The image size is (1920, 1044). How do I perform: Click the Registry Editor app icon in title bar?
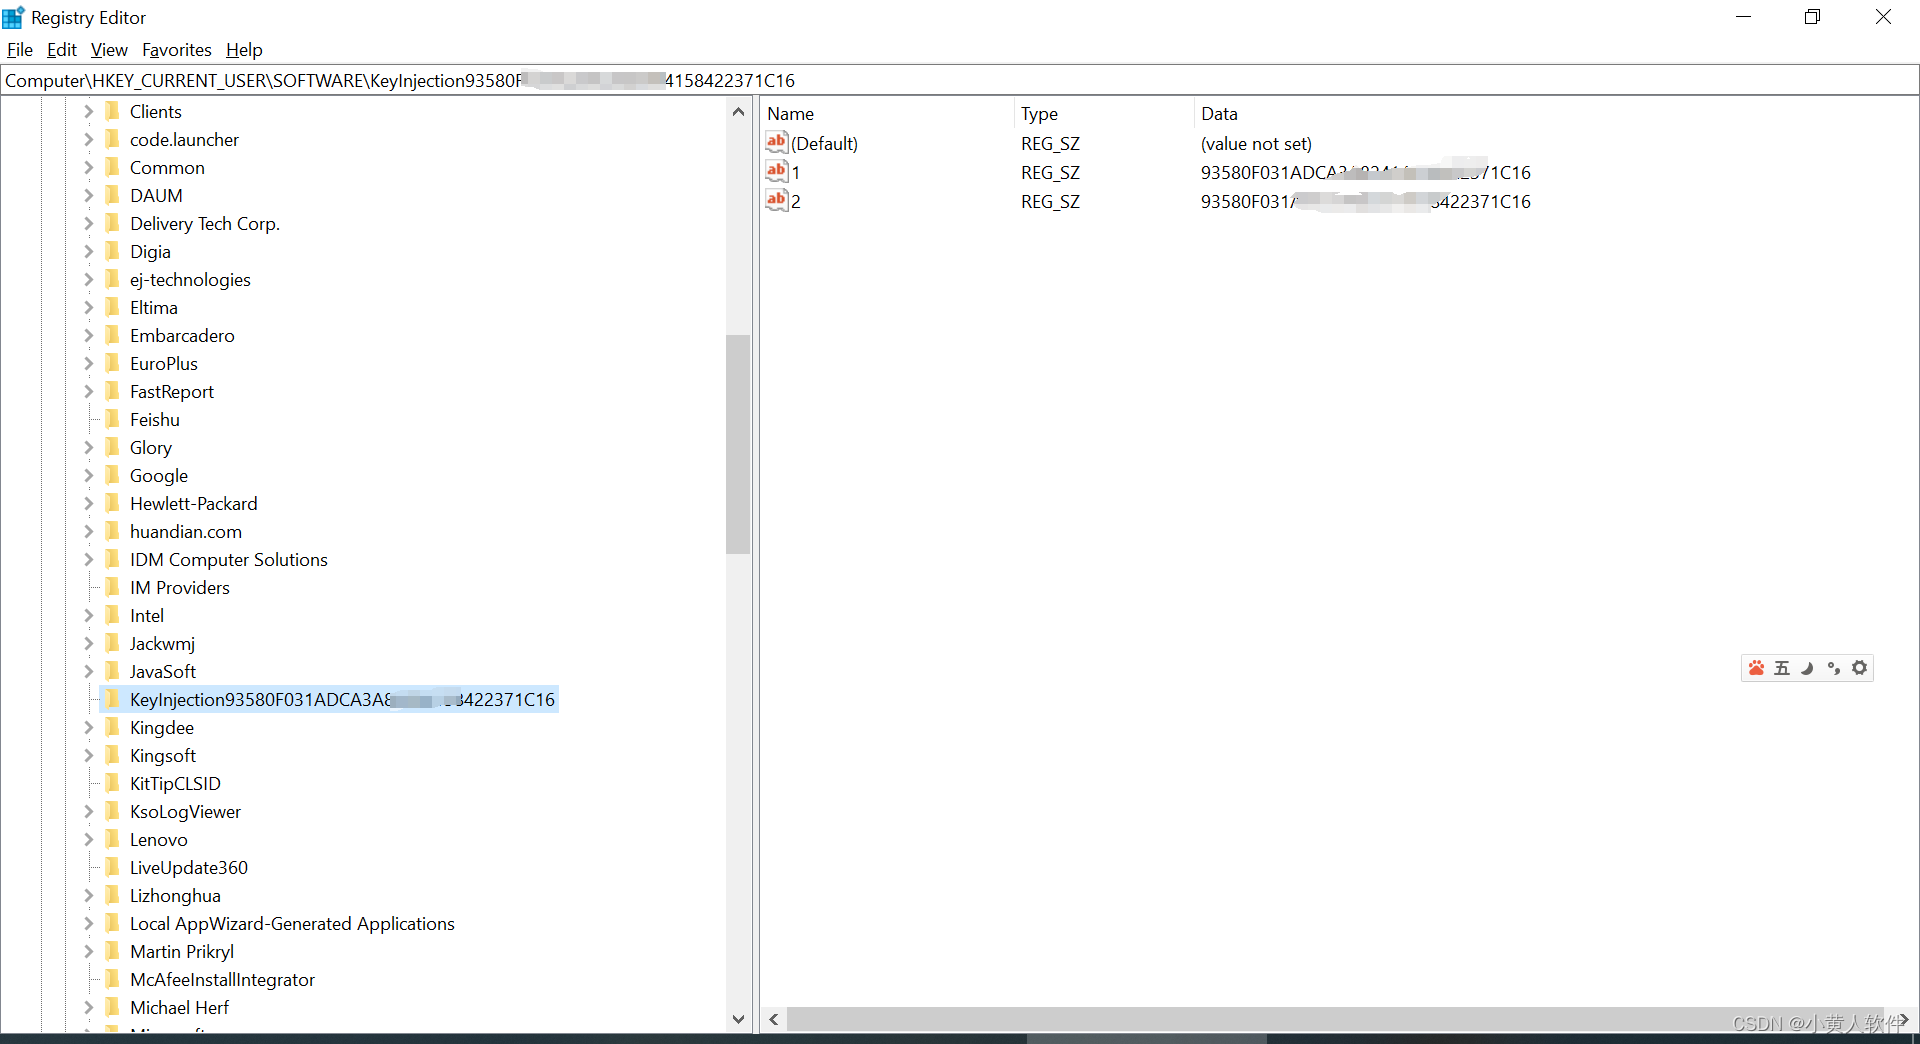point(13,17)
